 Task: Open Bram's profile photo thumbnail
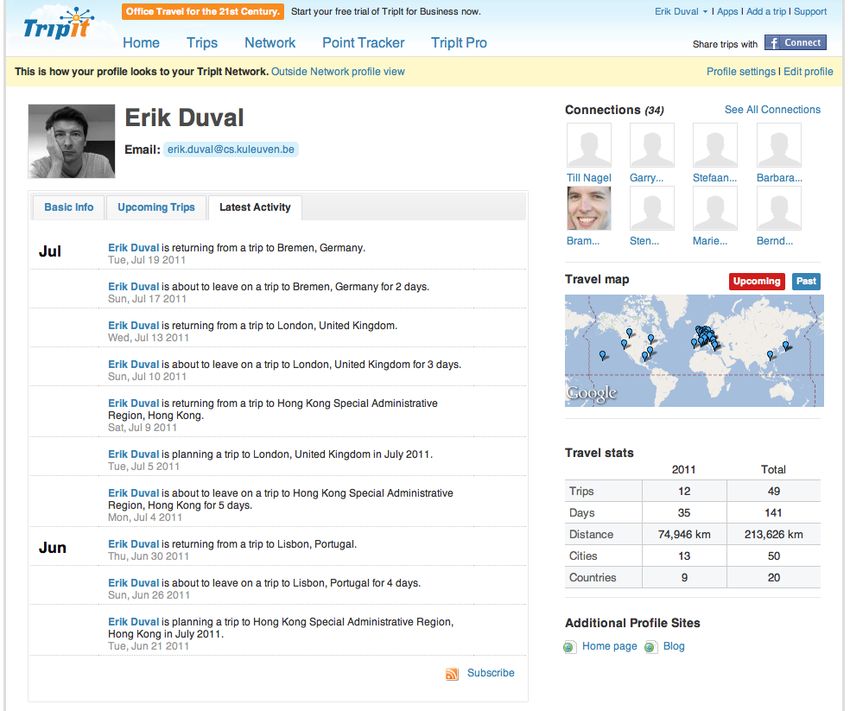click(589, 209)
